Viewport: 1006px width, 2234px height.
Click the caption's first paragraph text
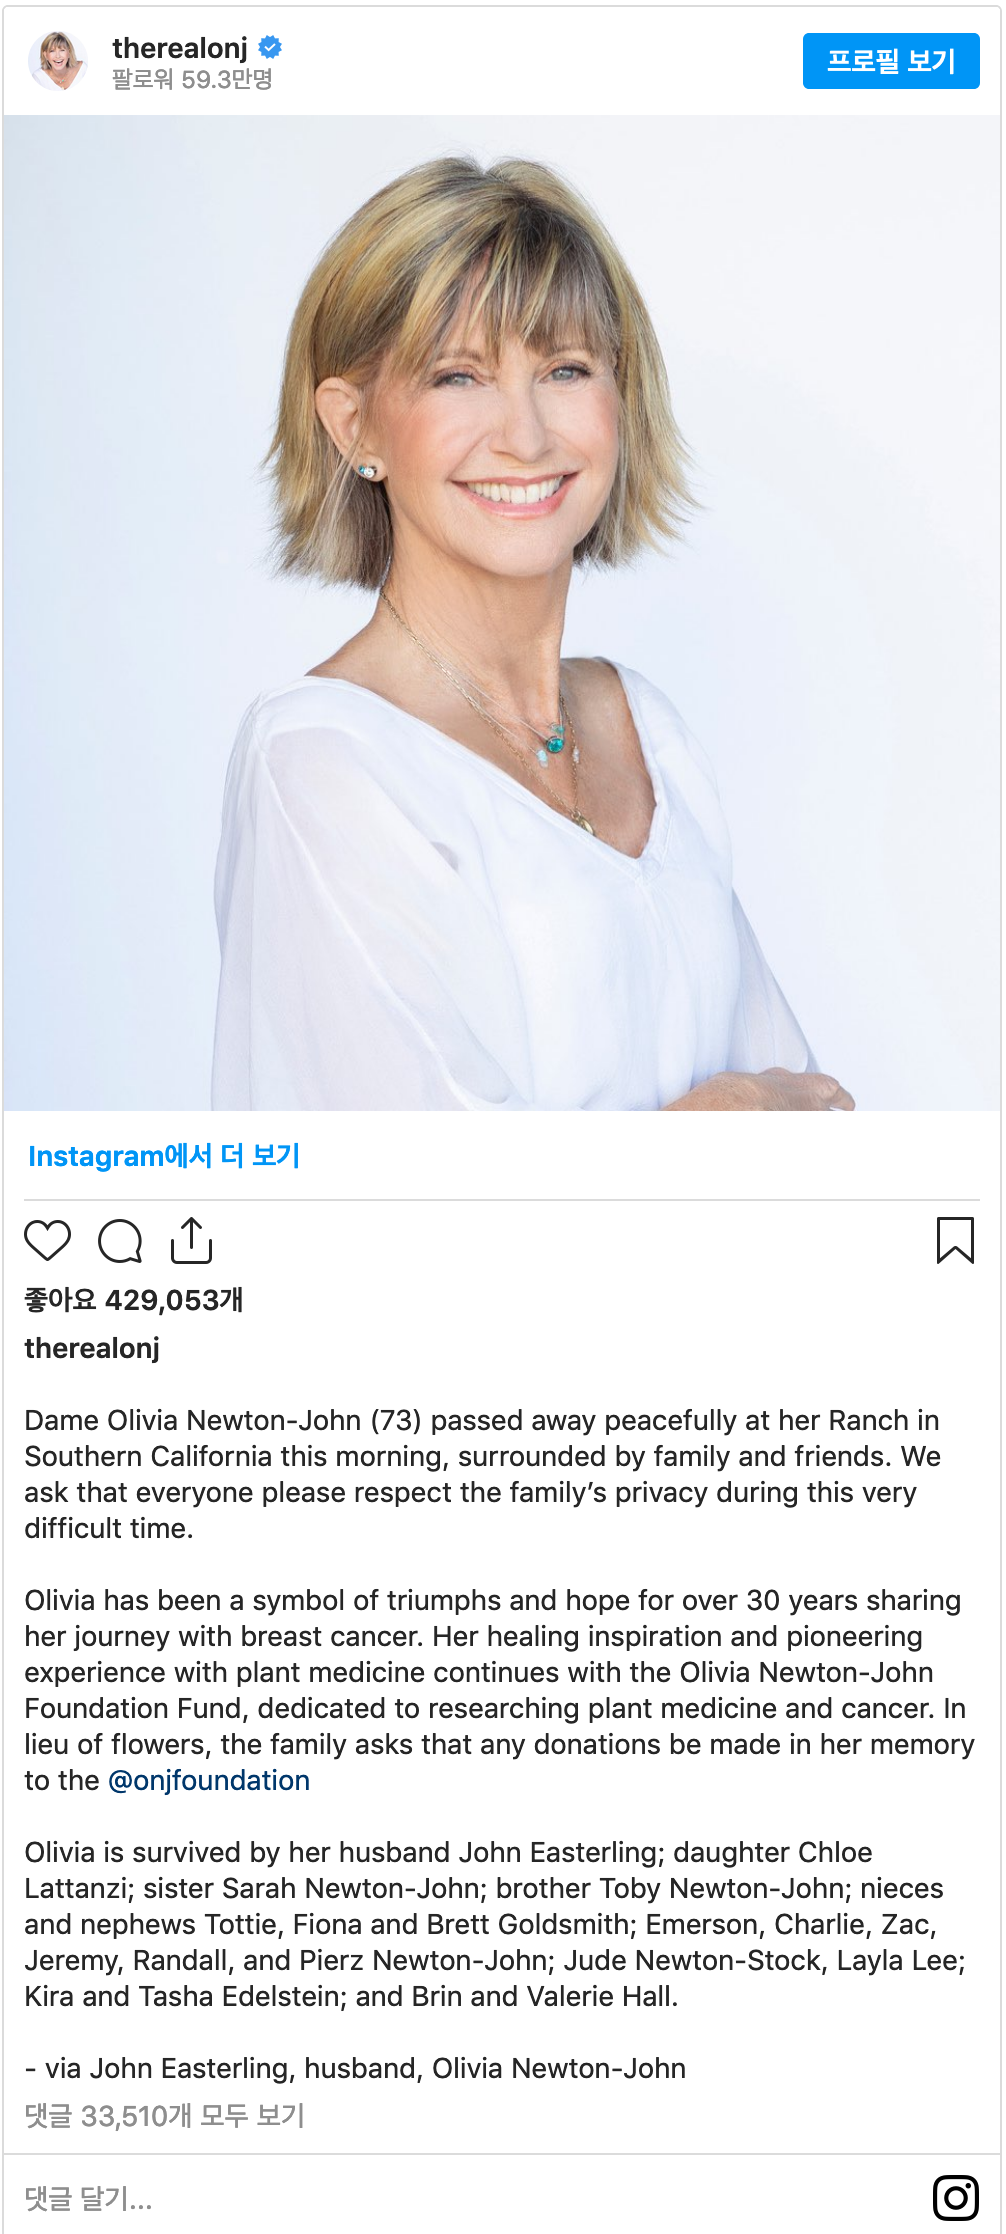(x=482, y=1474)
